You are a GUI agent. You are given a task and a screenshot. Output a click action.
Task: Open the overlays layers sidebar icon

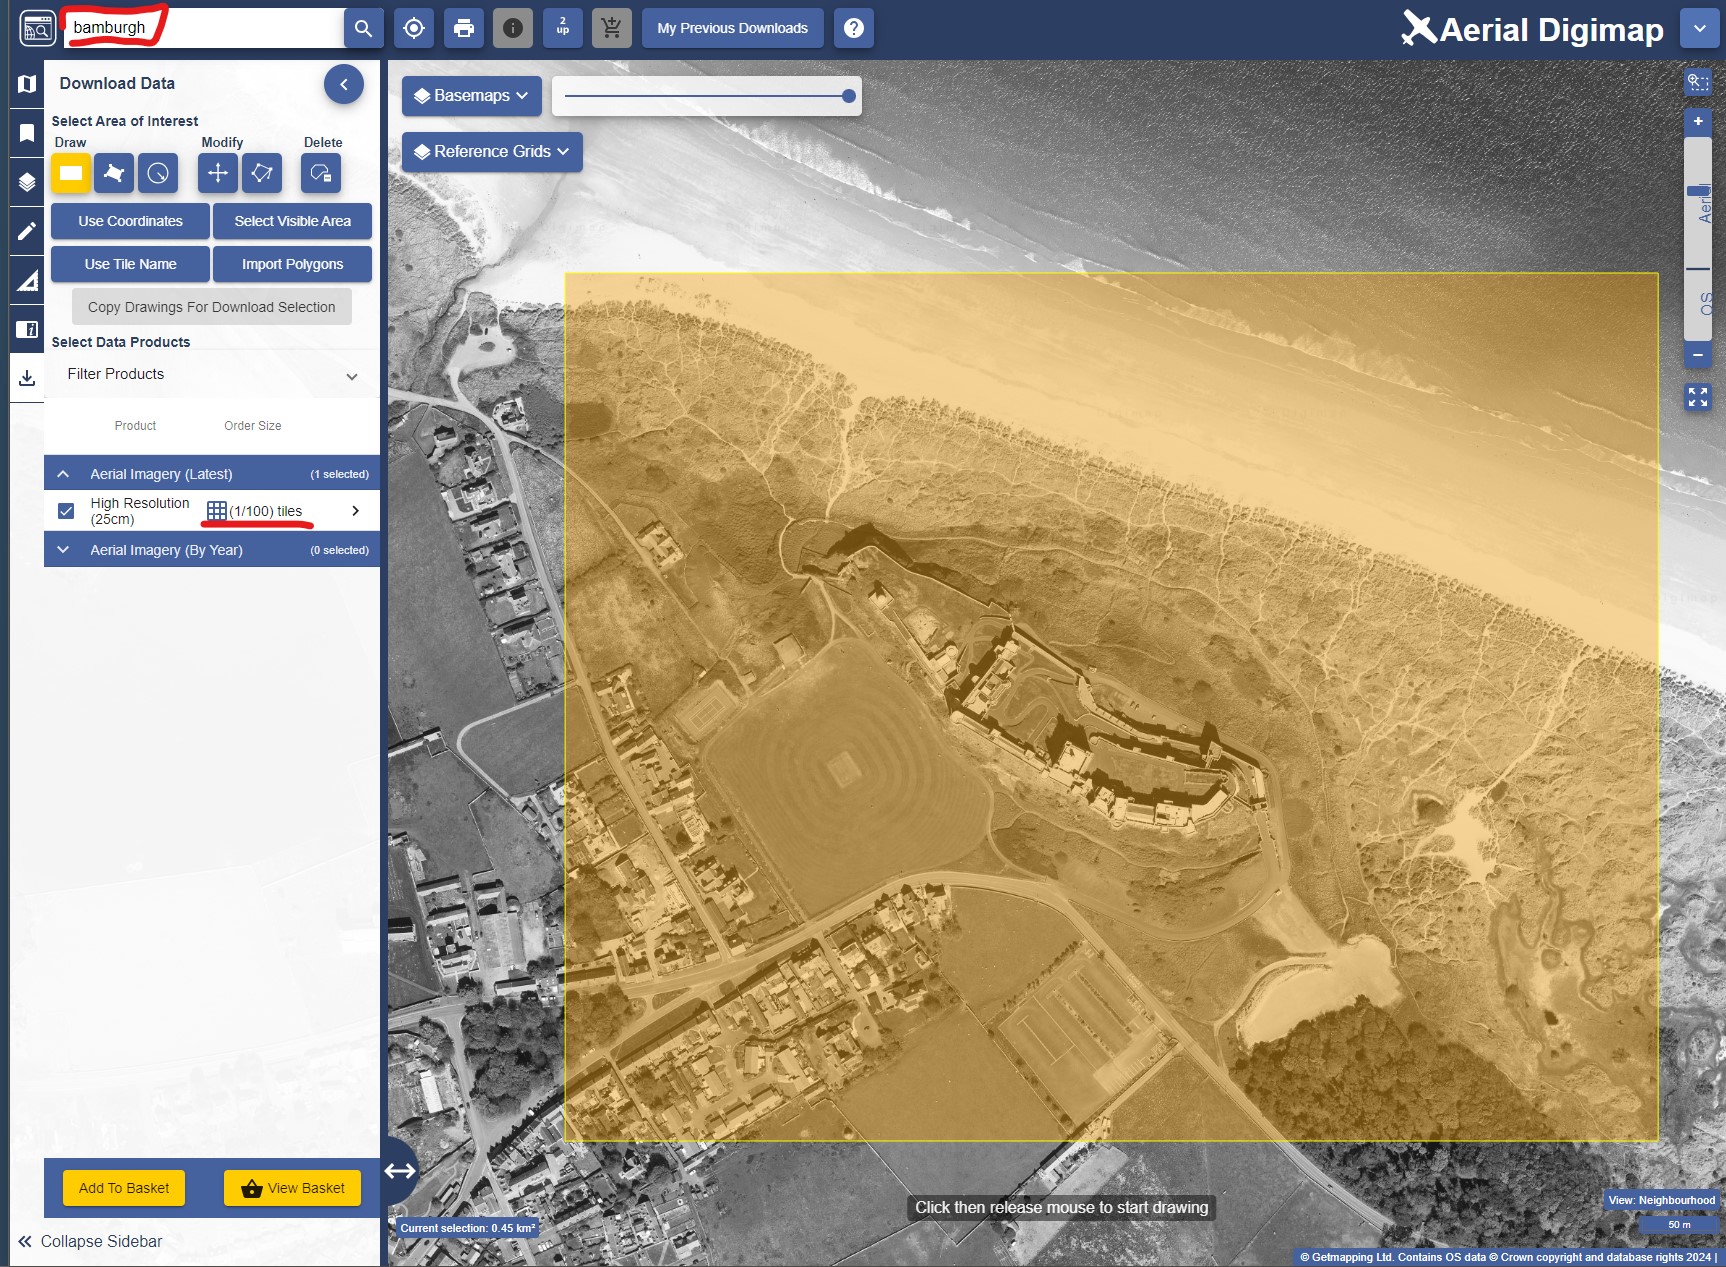[x=27, y=182]
